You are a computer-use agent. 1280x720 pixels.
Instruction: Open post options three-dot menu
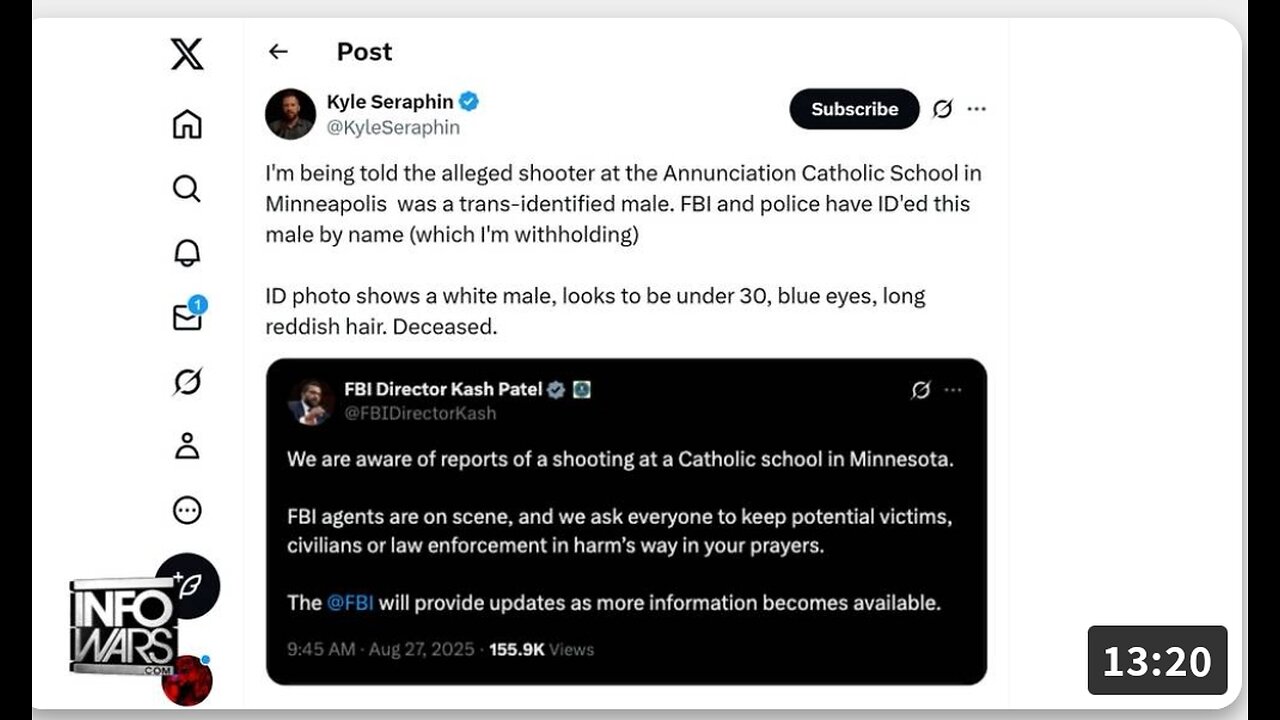pyautogui.click(x=977, y=109)
